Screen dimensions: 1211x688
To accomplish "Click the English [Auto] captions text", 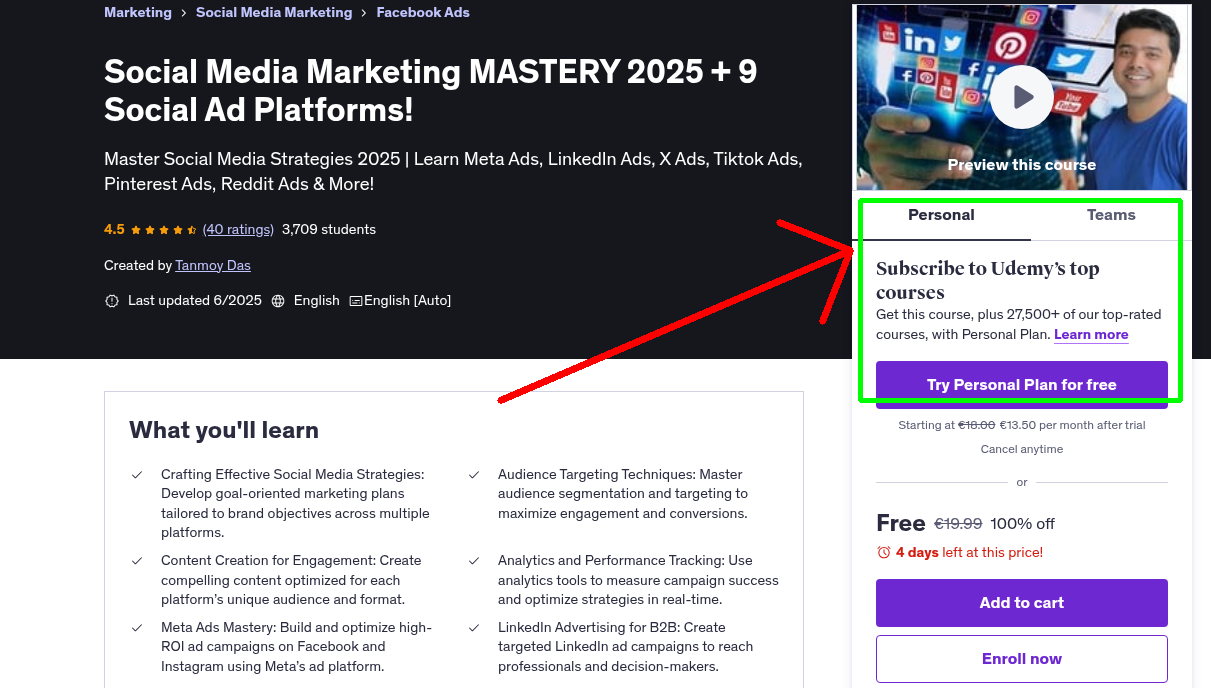I will pyautogui.click(x=408, y=300).
